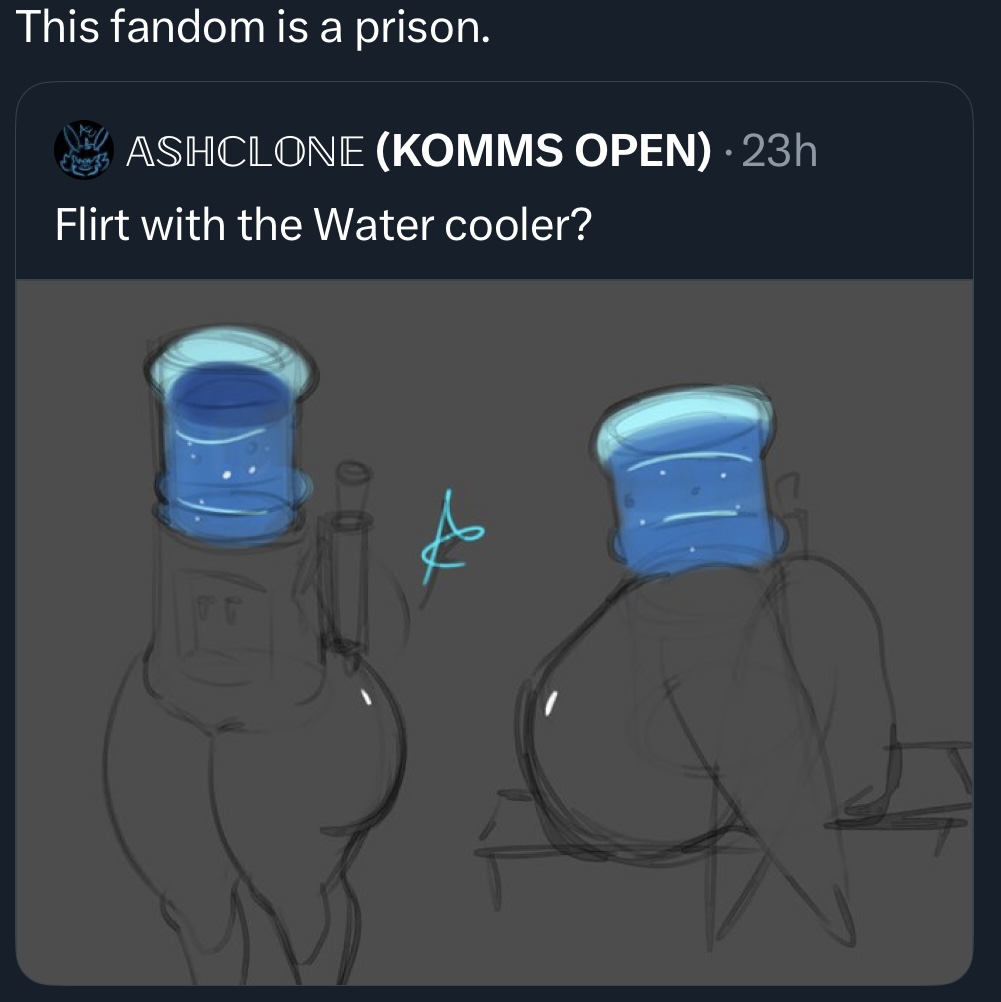The height and width of the screenshot is (1002, 1001).
Task: Click the white highlight on the left figure
Action: [366, 696]
